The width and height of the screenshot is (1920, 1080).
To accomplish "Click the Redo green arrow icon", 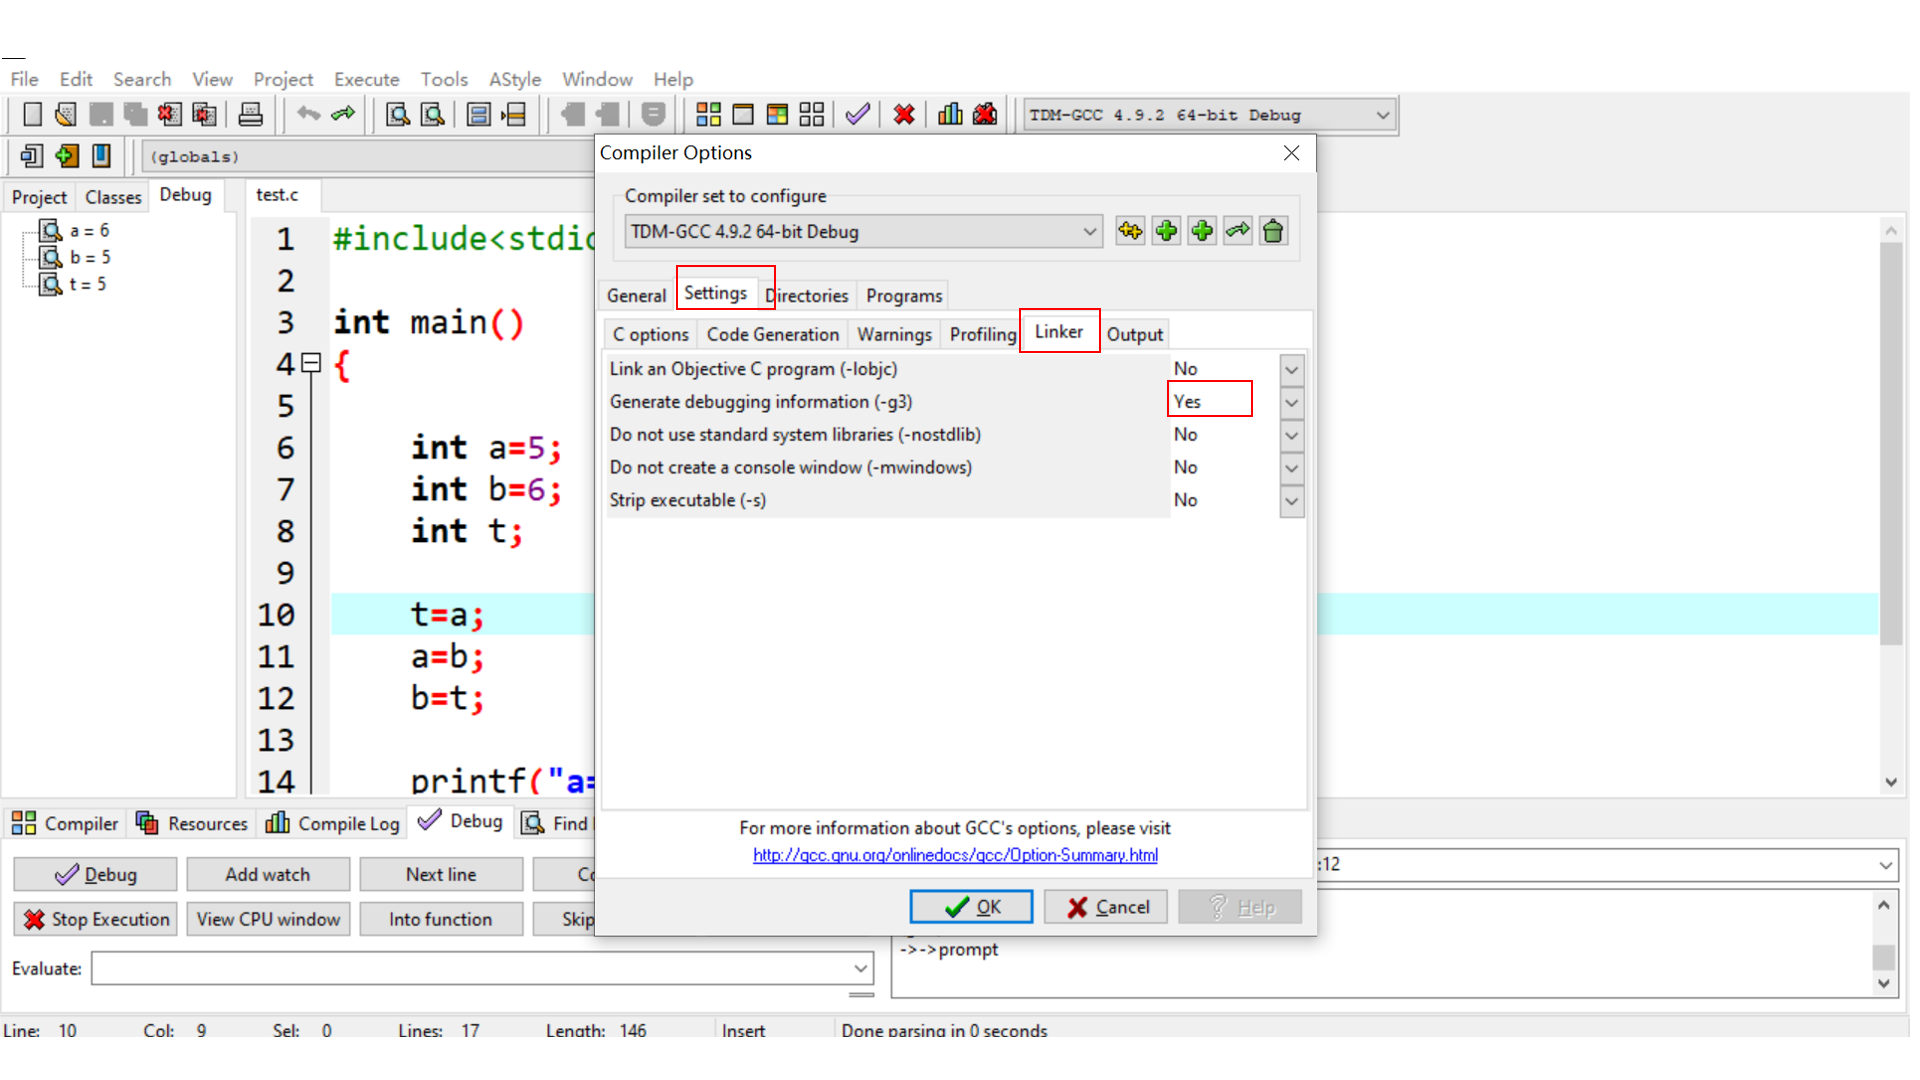I will (343, 115).
